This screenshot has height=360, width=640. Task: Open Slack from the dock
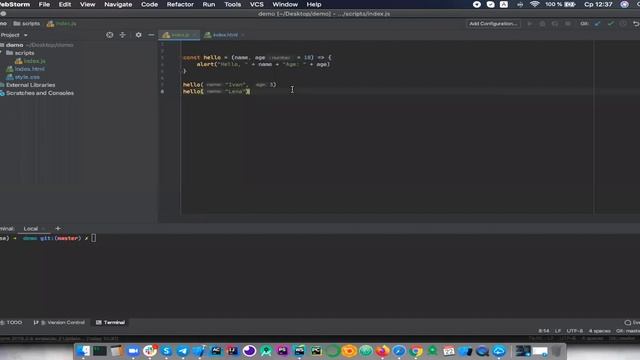[x=150, y=351]
